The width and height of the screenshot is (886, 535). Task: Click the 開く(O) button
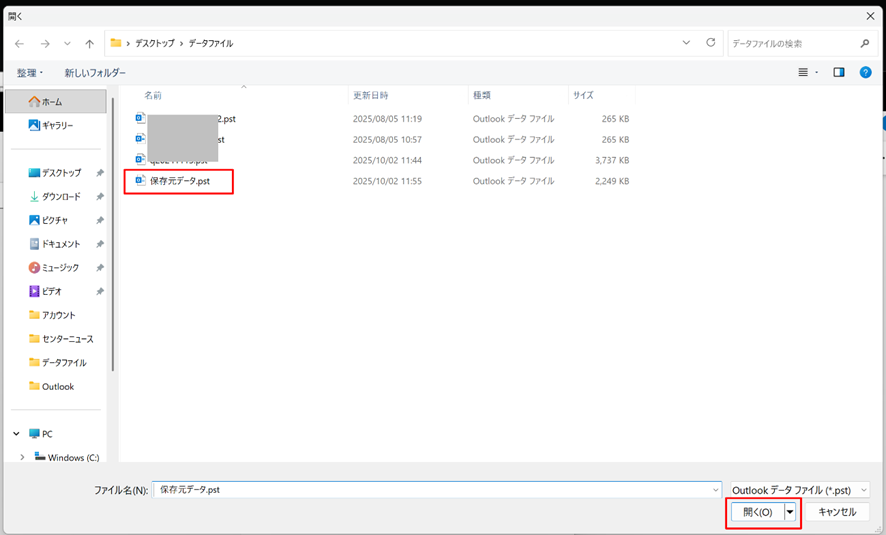pyautogui.click(x=757, y=512)
